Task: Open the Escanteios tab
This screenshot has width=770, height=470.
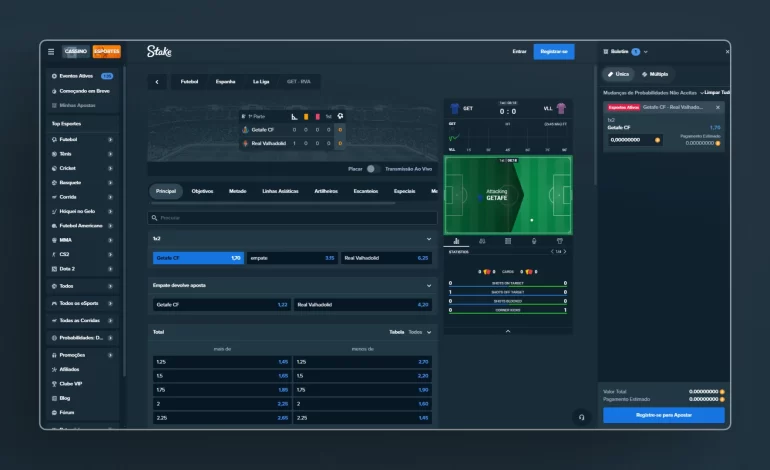Action: [x=366, y=191]
